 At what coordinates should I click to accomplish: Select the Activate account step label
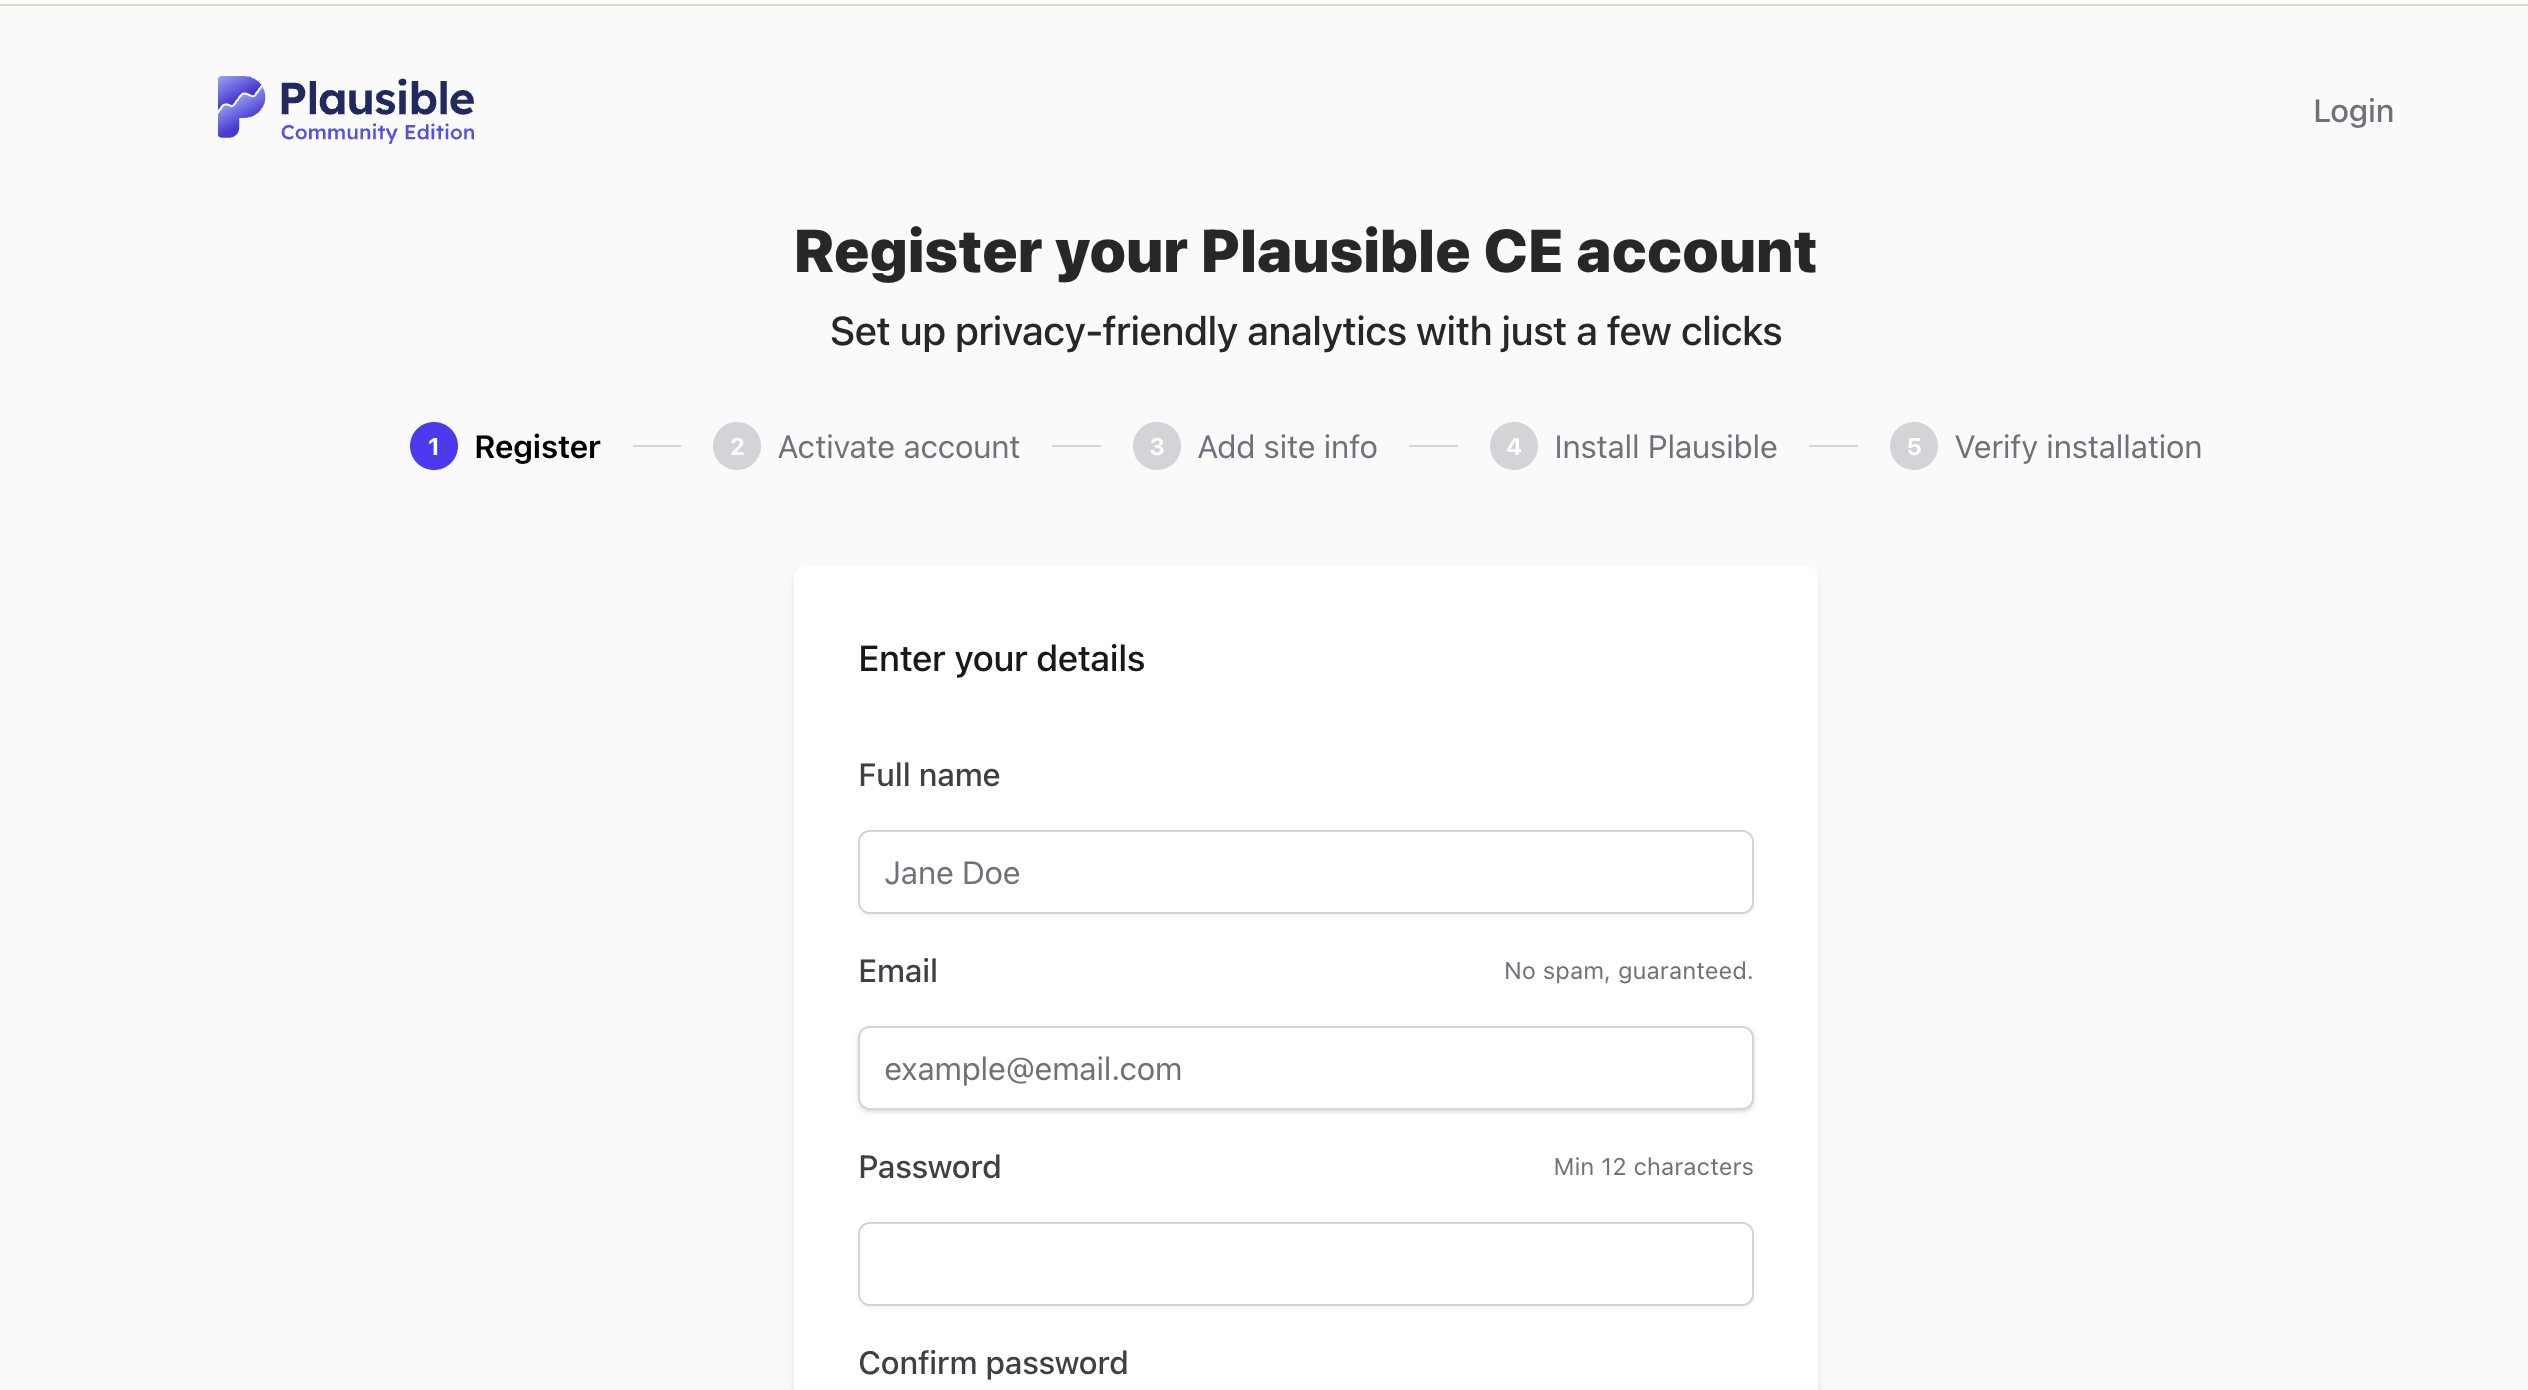898,447
